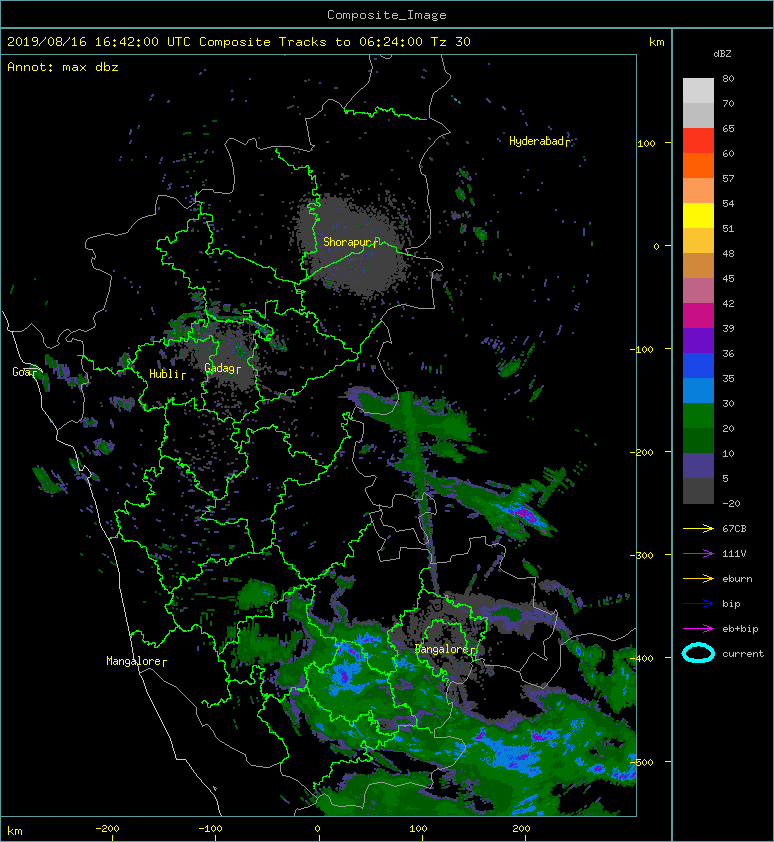Image resolution: width=774 pixels, height=842 pixels.
Task: Click the eburn legend arrow
Action: tap(698, 578)
